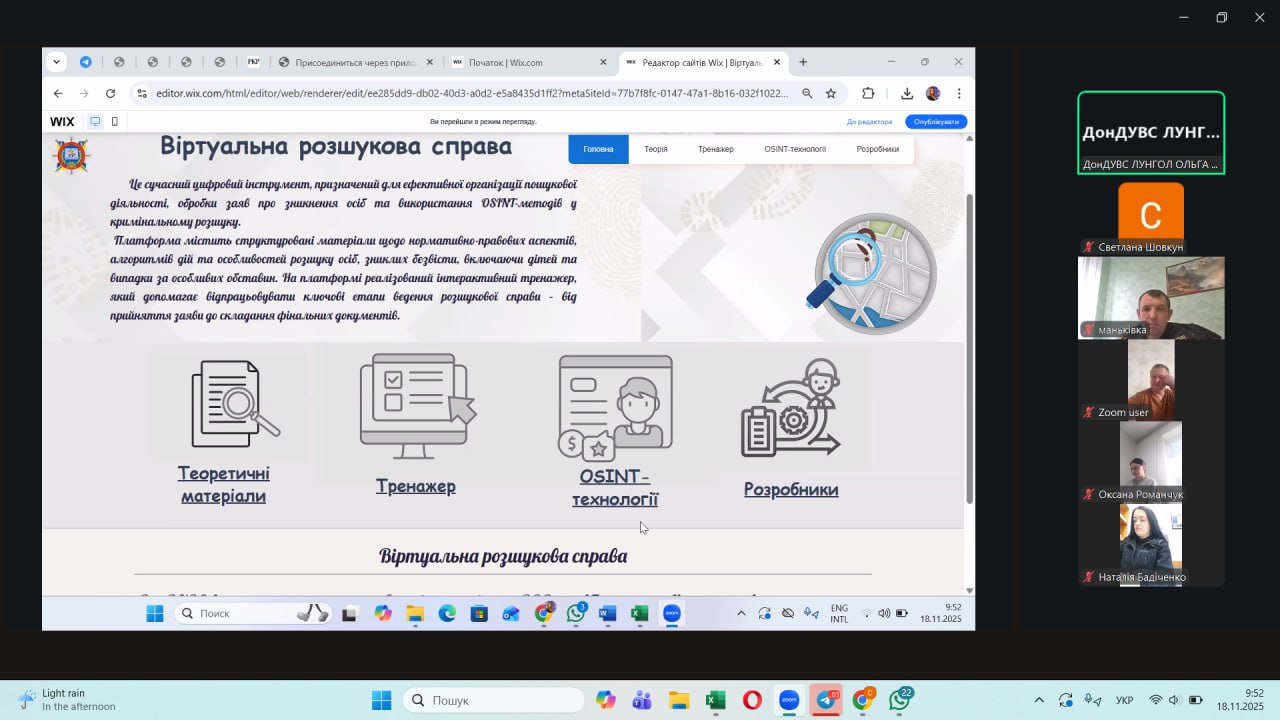Click the Пошук search field in taskbar
1280x720 pixels.
tap(494, 700)
